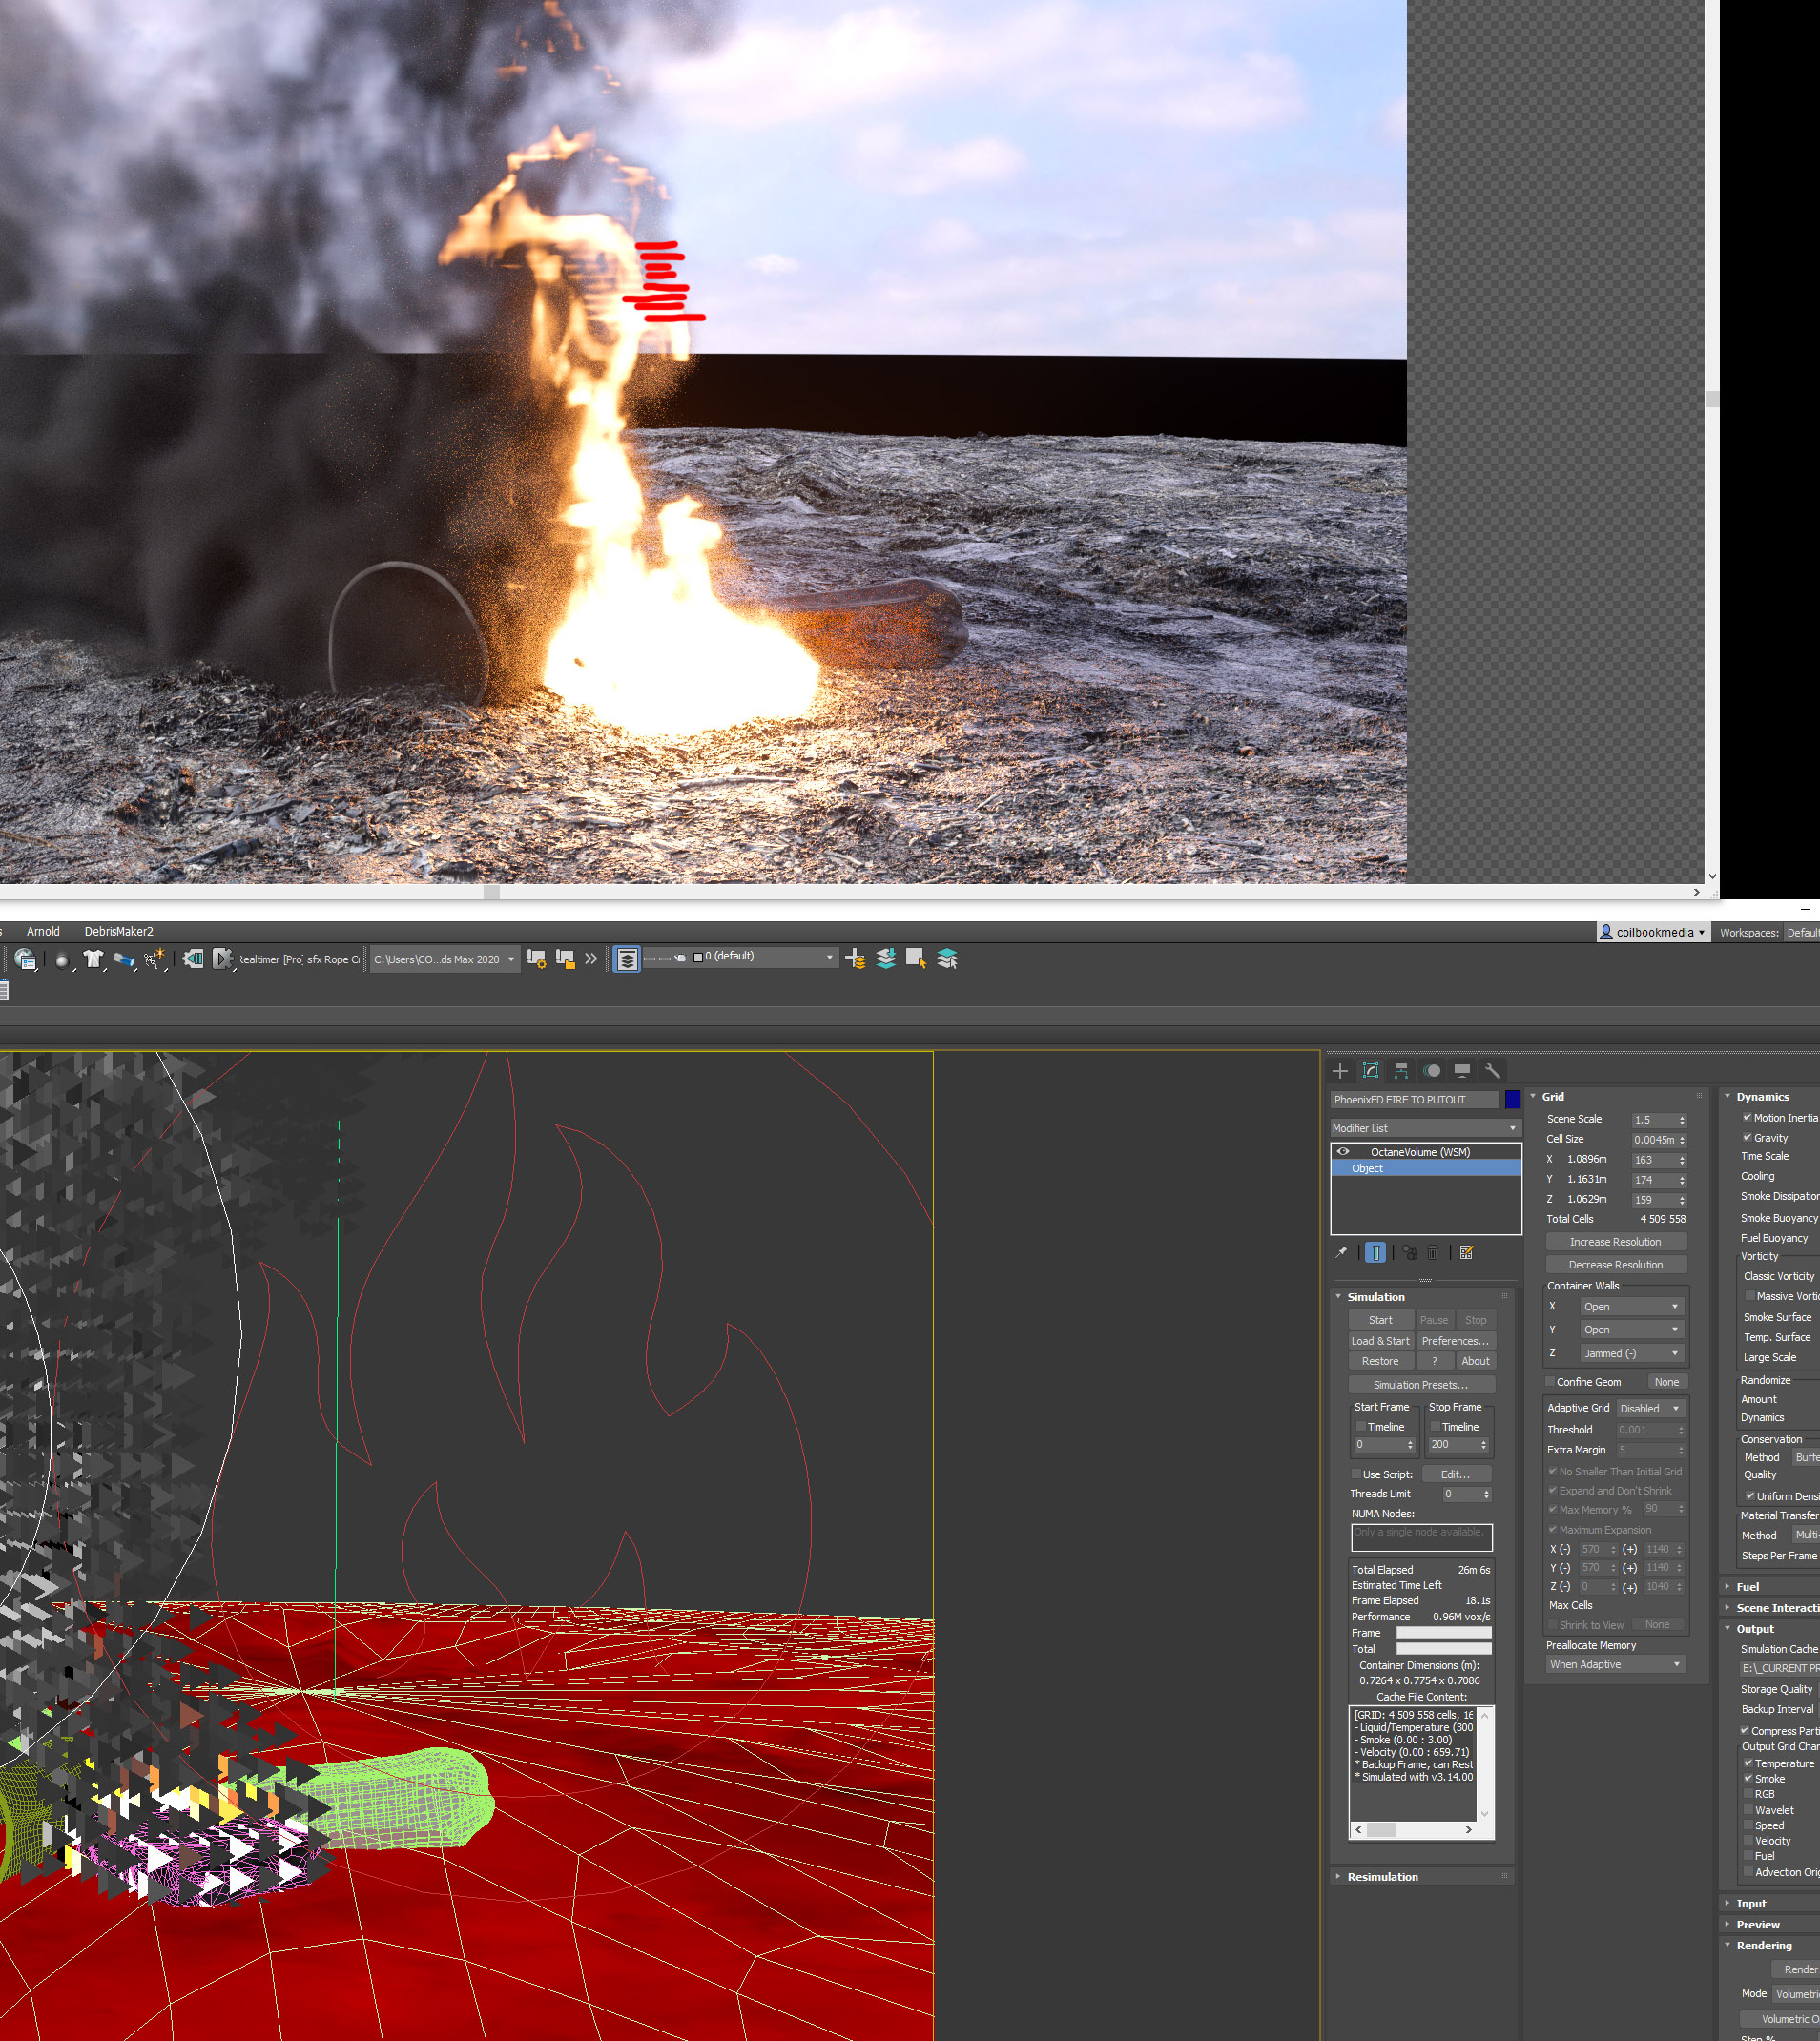Viewport: 1820px width, 2041px height.
Task: Open the Display tab in command panel
Action: pos(1462,1071)
